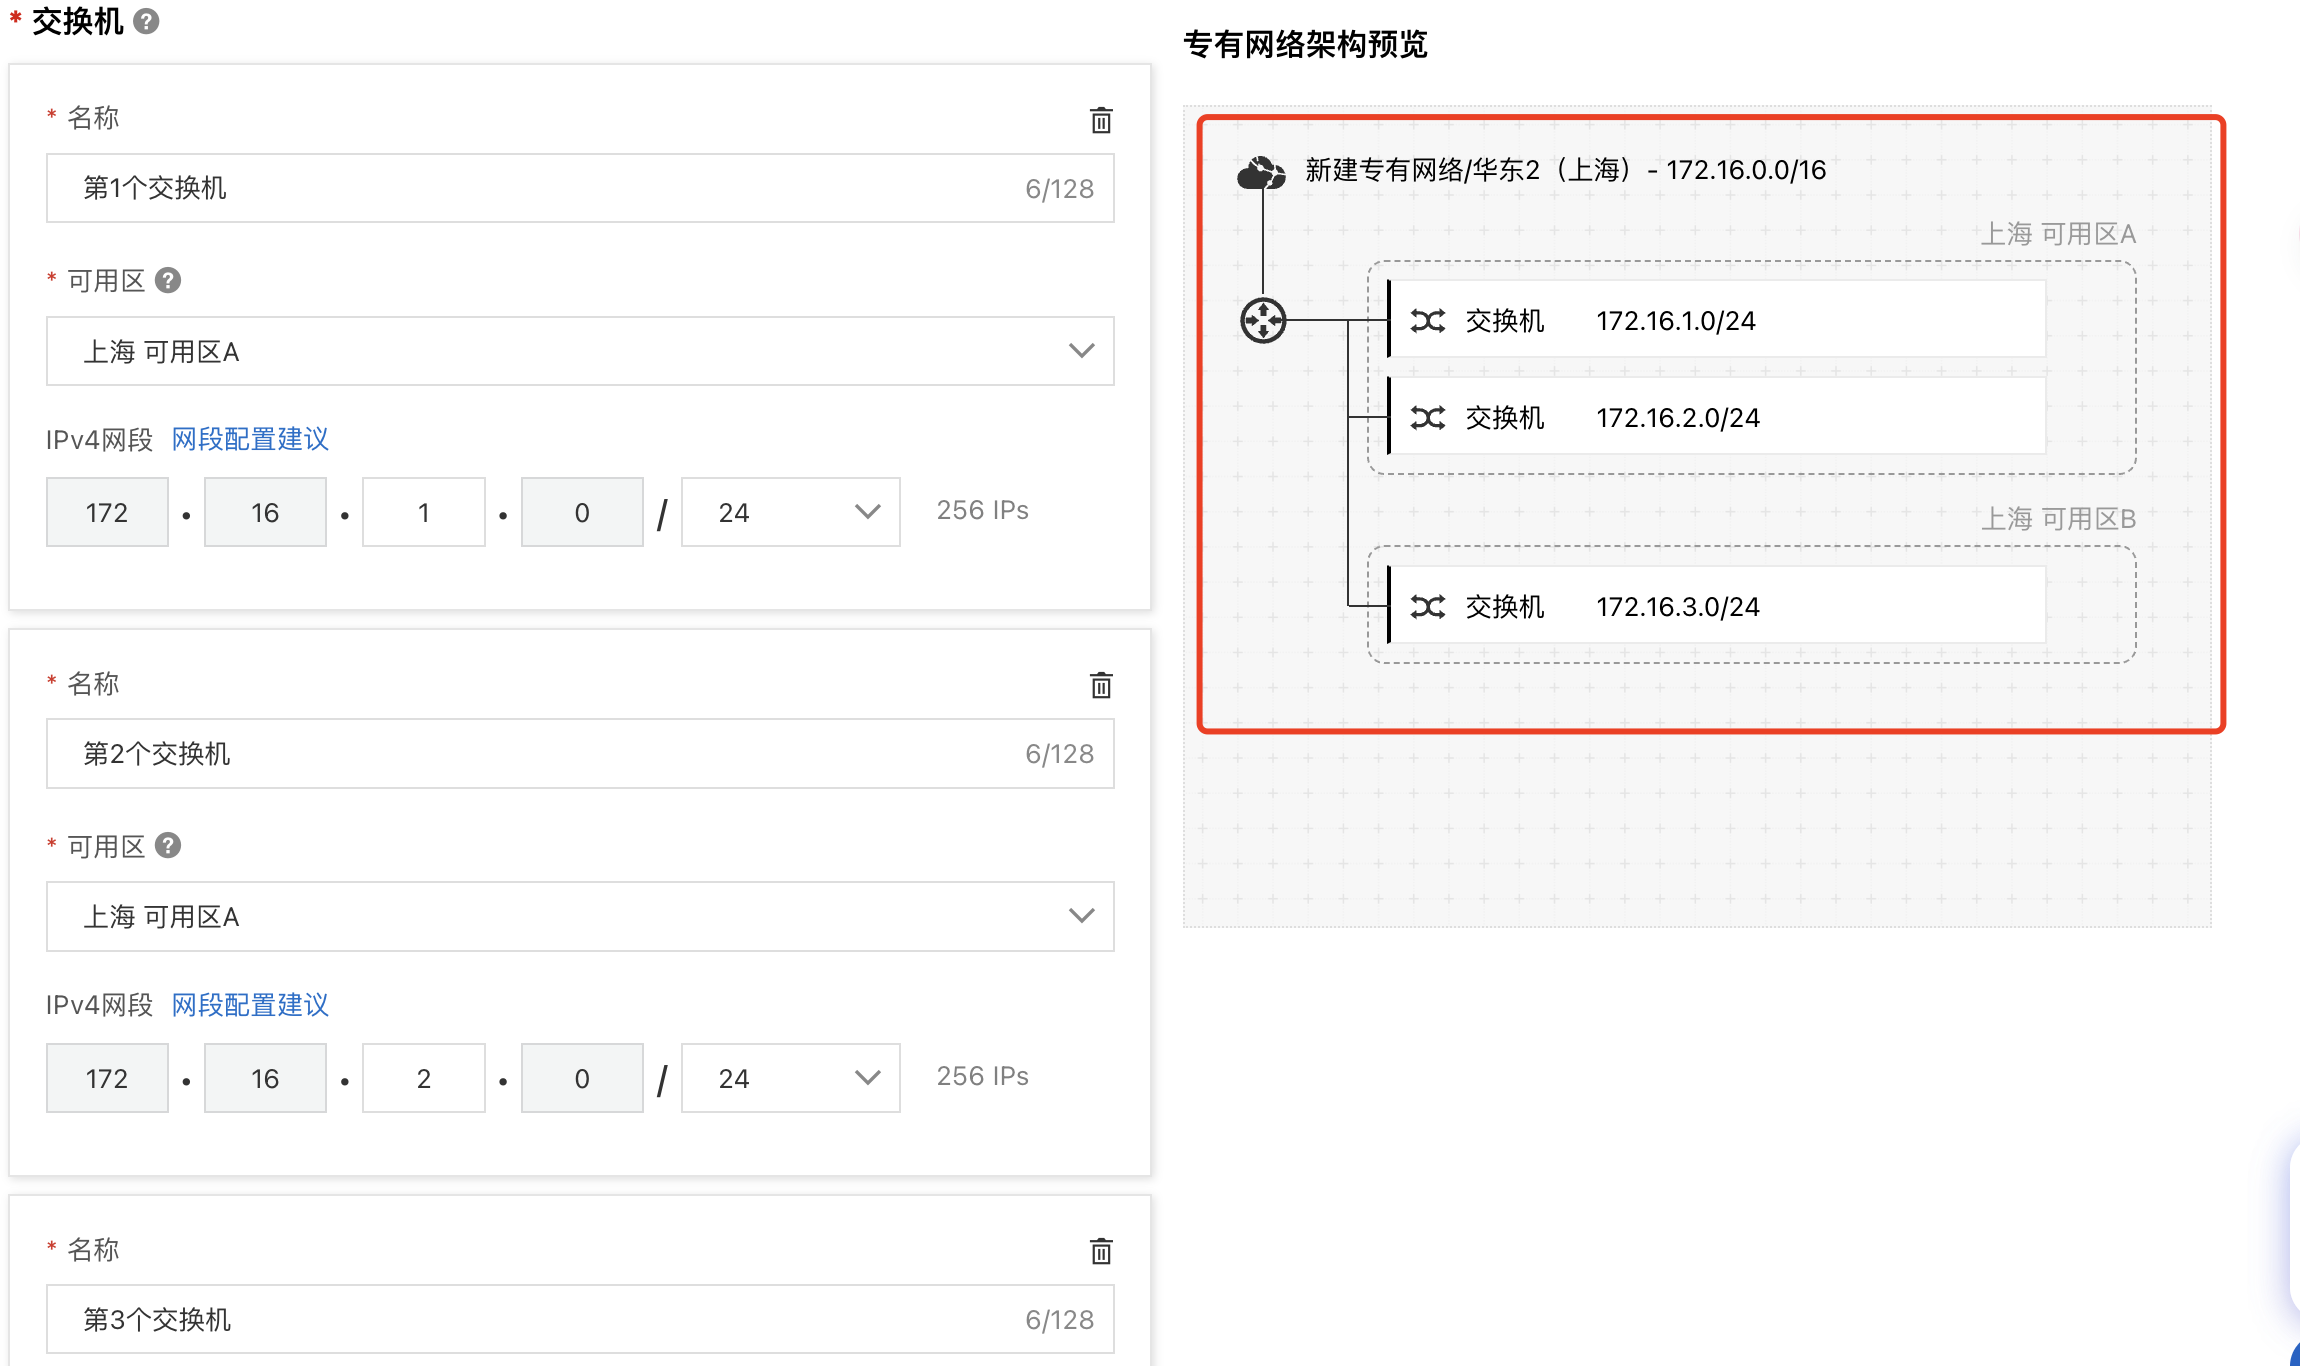The height and width of the screenshot is (1366, 2300).
Task: Delete the third switch with trash icon
Action: [1100, 1251]
